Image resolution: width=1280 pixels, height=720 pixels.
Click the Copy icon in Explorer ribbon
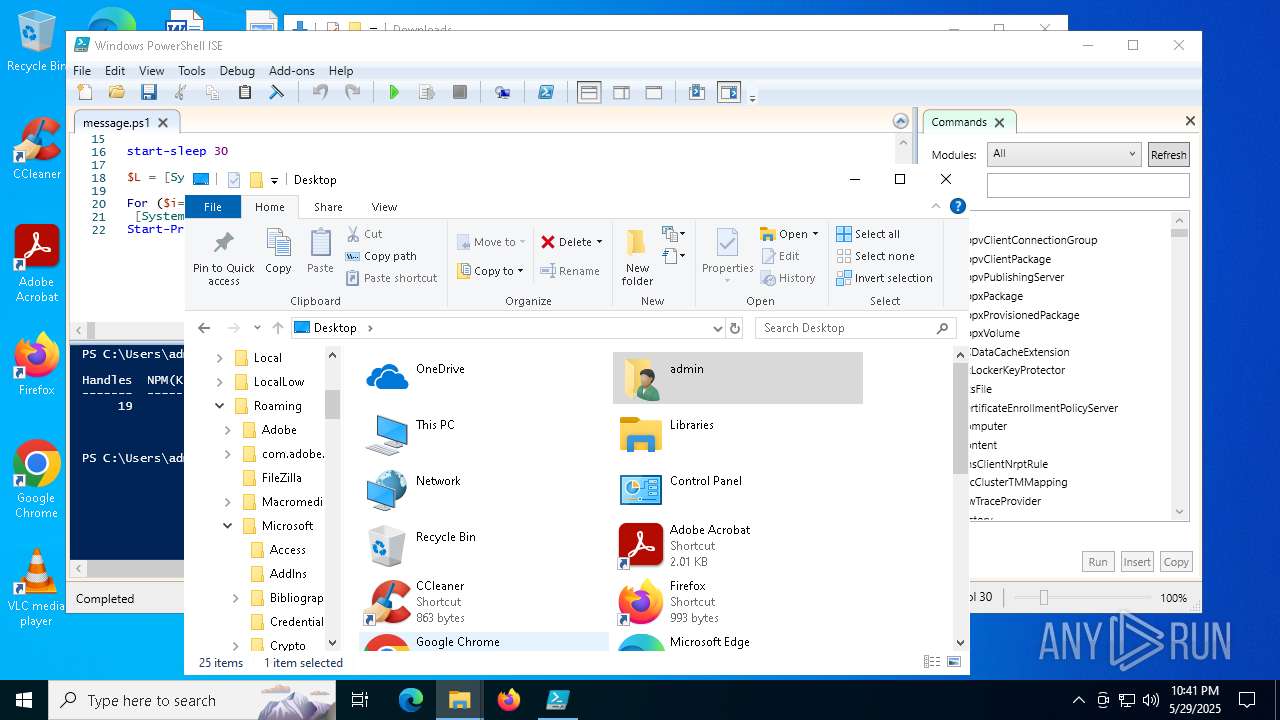pos(278,251)
